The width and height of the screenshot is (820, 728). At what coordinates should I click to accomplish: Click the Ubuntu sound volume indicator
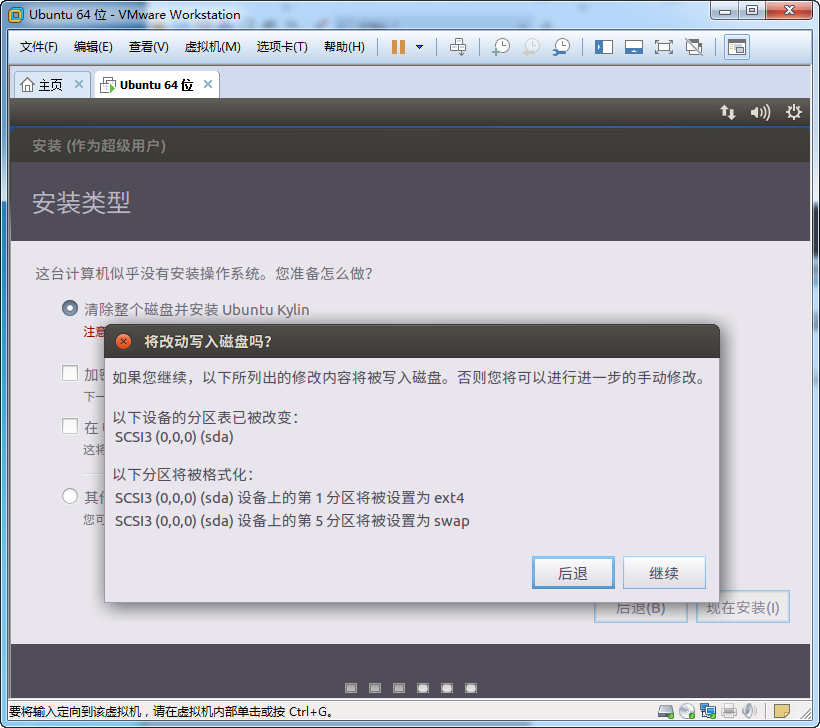click(760, 112)
